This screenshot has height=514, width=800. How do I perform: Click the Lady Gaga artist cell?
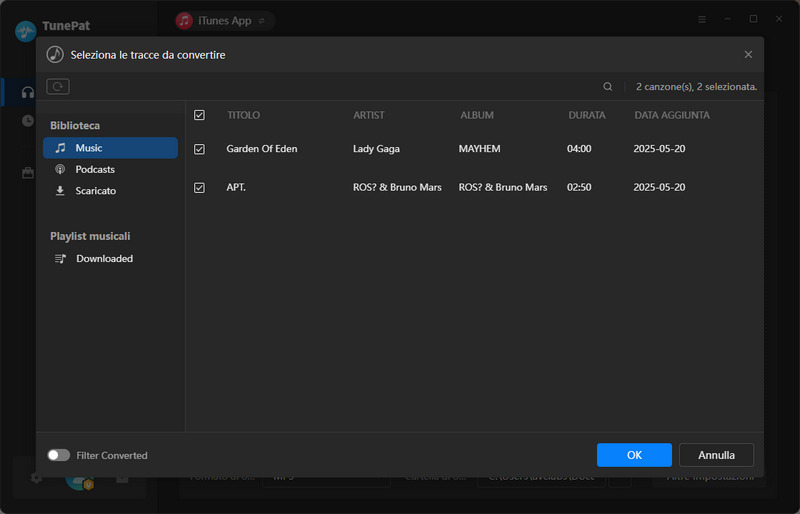pyautogui.click(x=376, y=149)
